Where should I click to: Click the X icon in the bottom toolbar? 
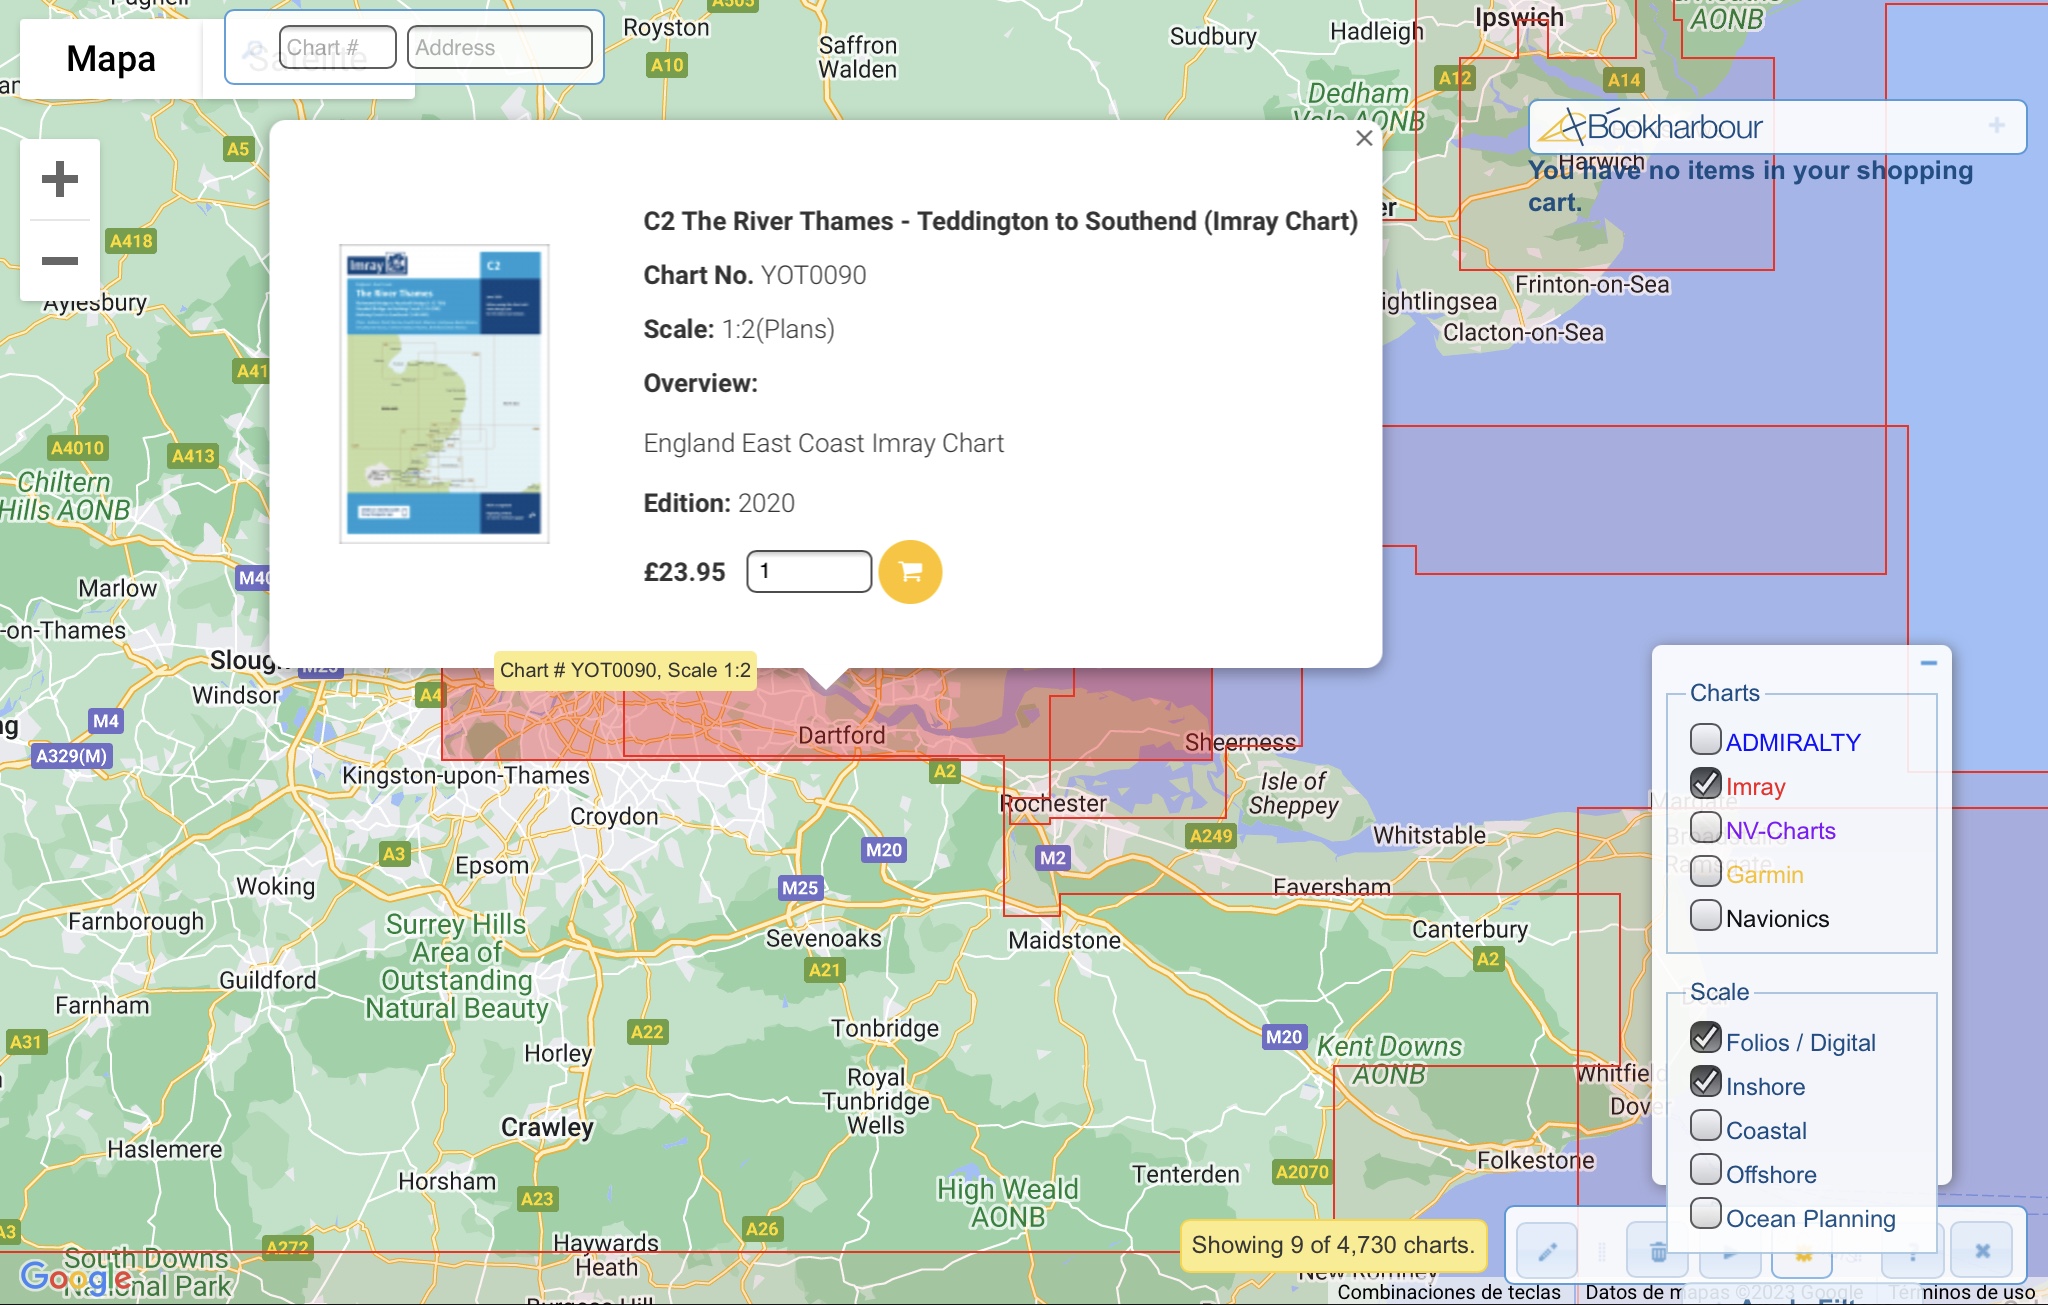coord(1982,1251)
